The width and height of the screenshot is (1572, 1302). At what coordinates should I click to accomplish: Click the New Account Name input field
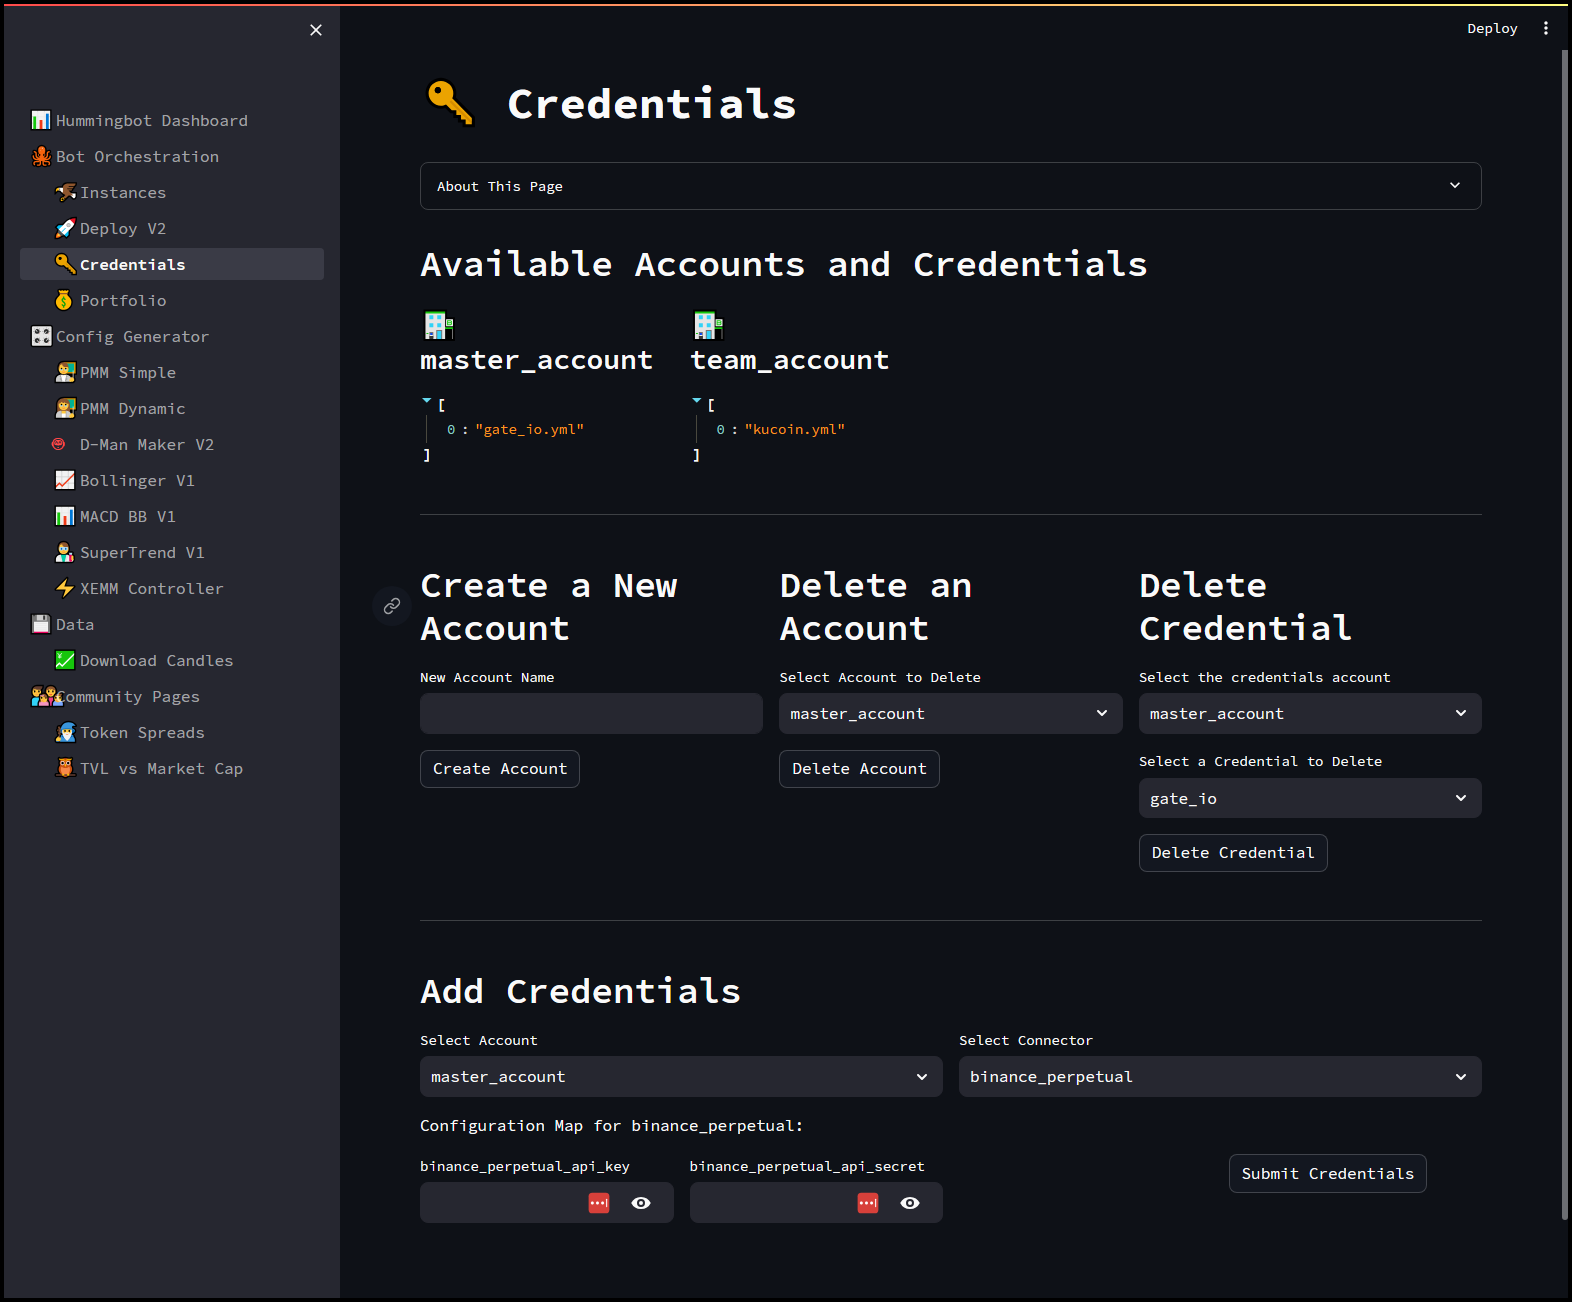click(591, 714)
